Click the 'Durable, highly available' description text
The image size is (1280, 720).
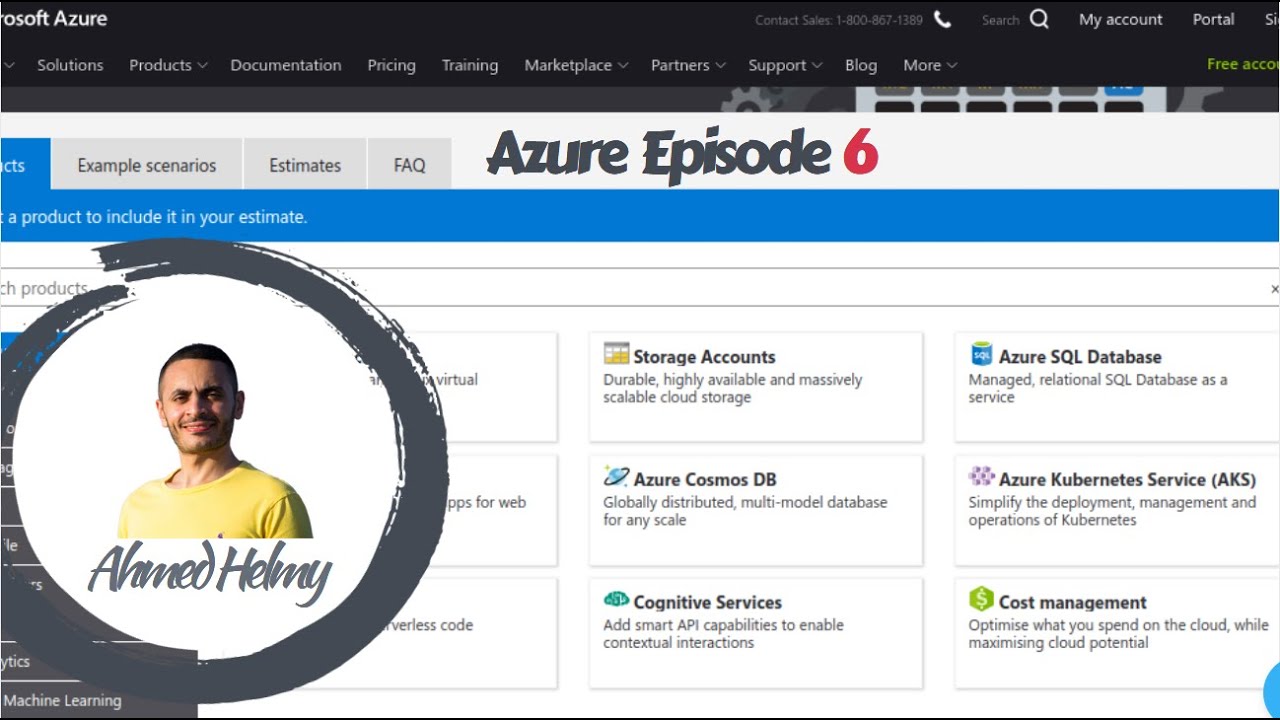pyautogui.click(x=732, y=388)
